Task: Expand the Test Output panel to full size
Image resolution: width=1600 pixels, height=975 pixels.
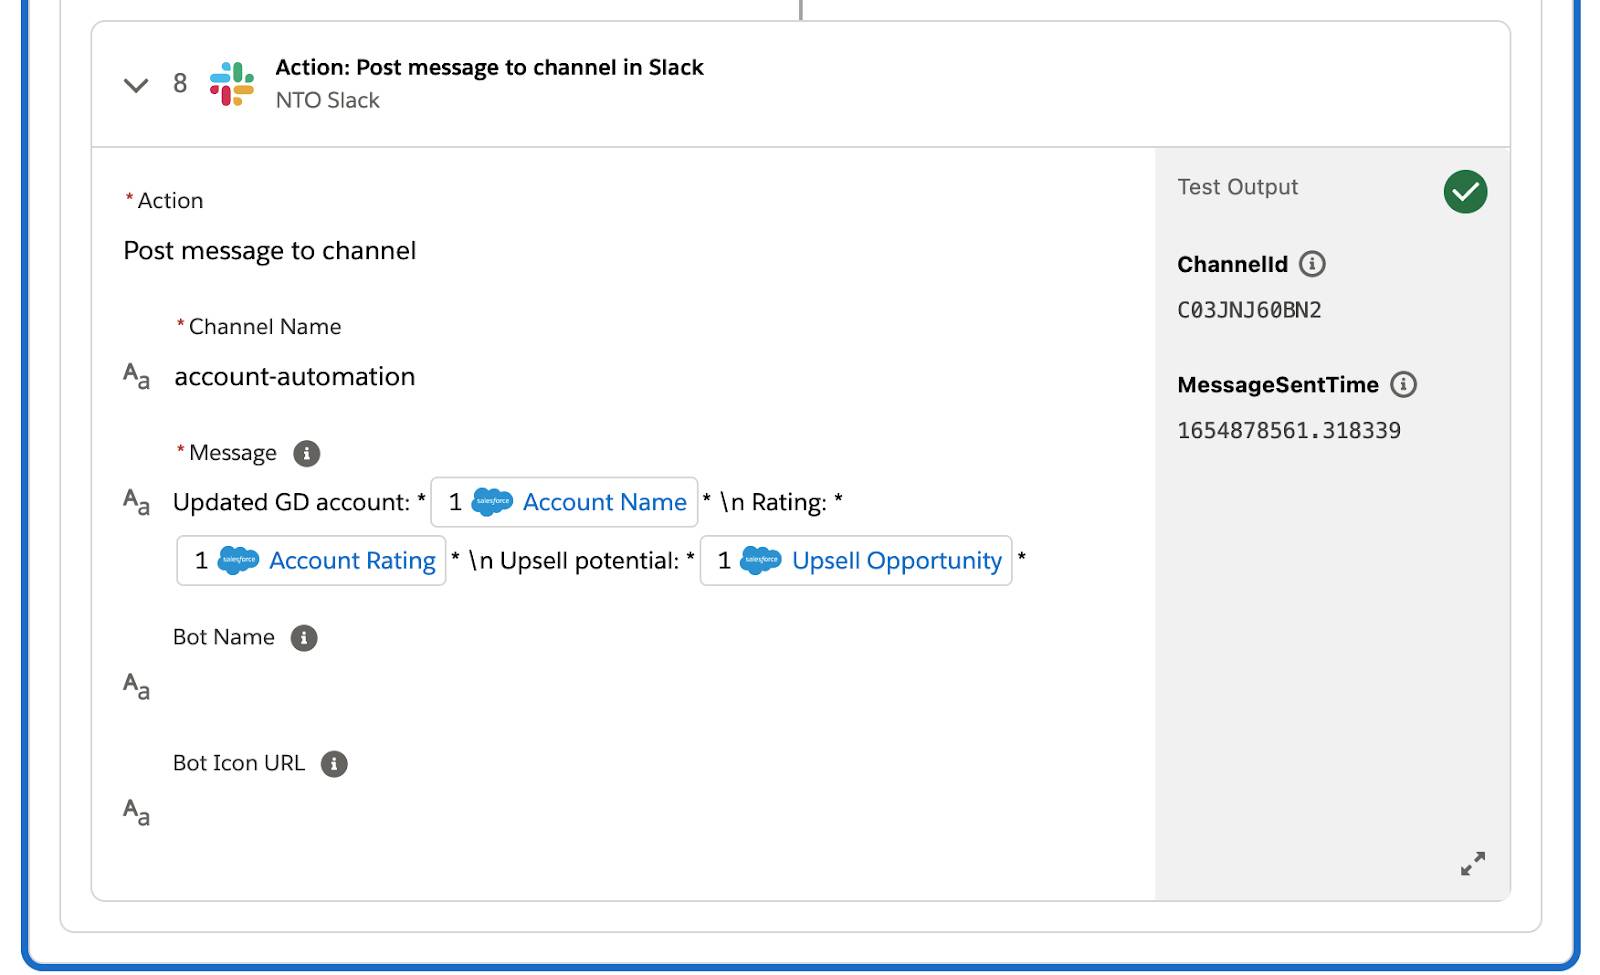Action: click(1472, 863)
